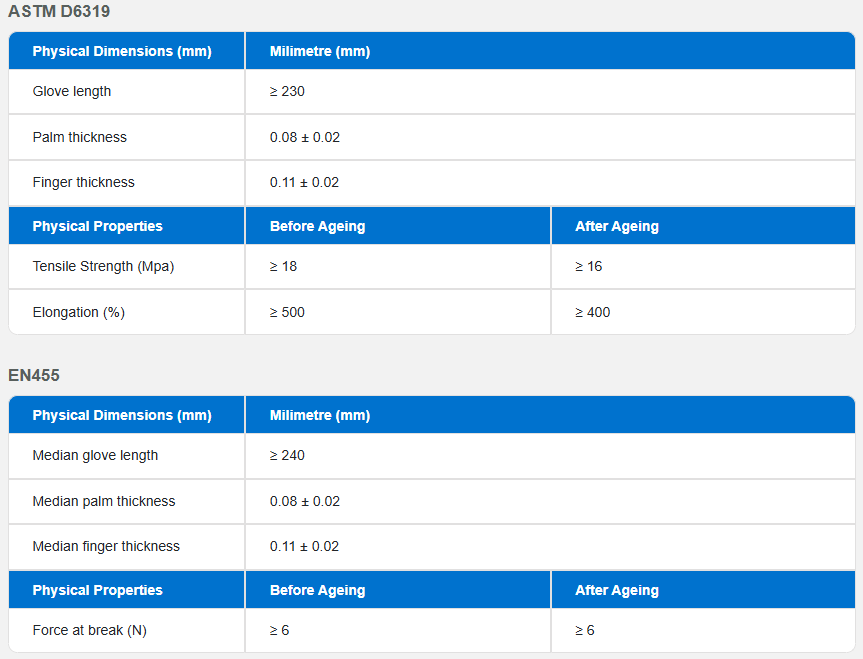The height and width of the screenshot is (659, 863).
Task: Click the '≥ 240' median length value
Action: point(287,455)
